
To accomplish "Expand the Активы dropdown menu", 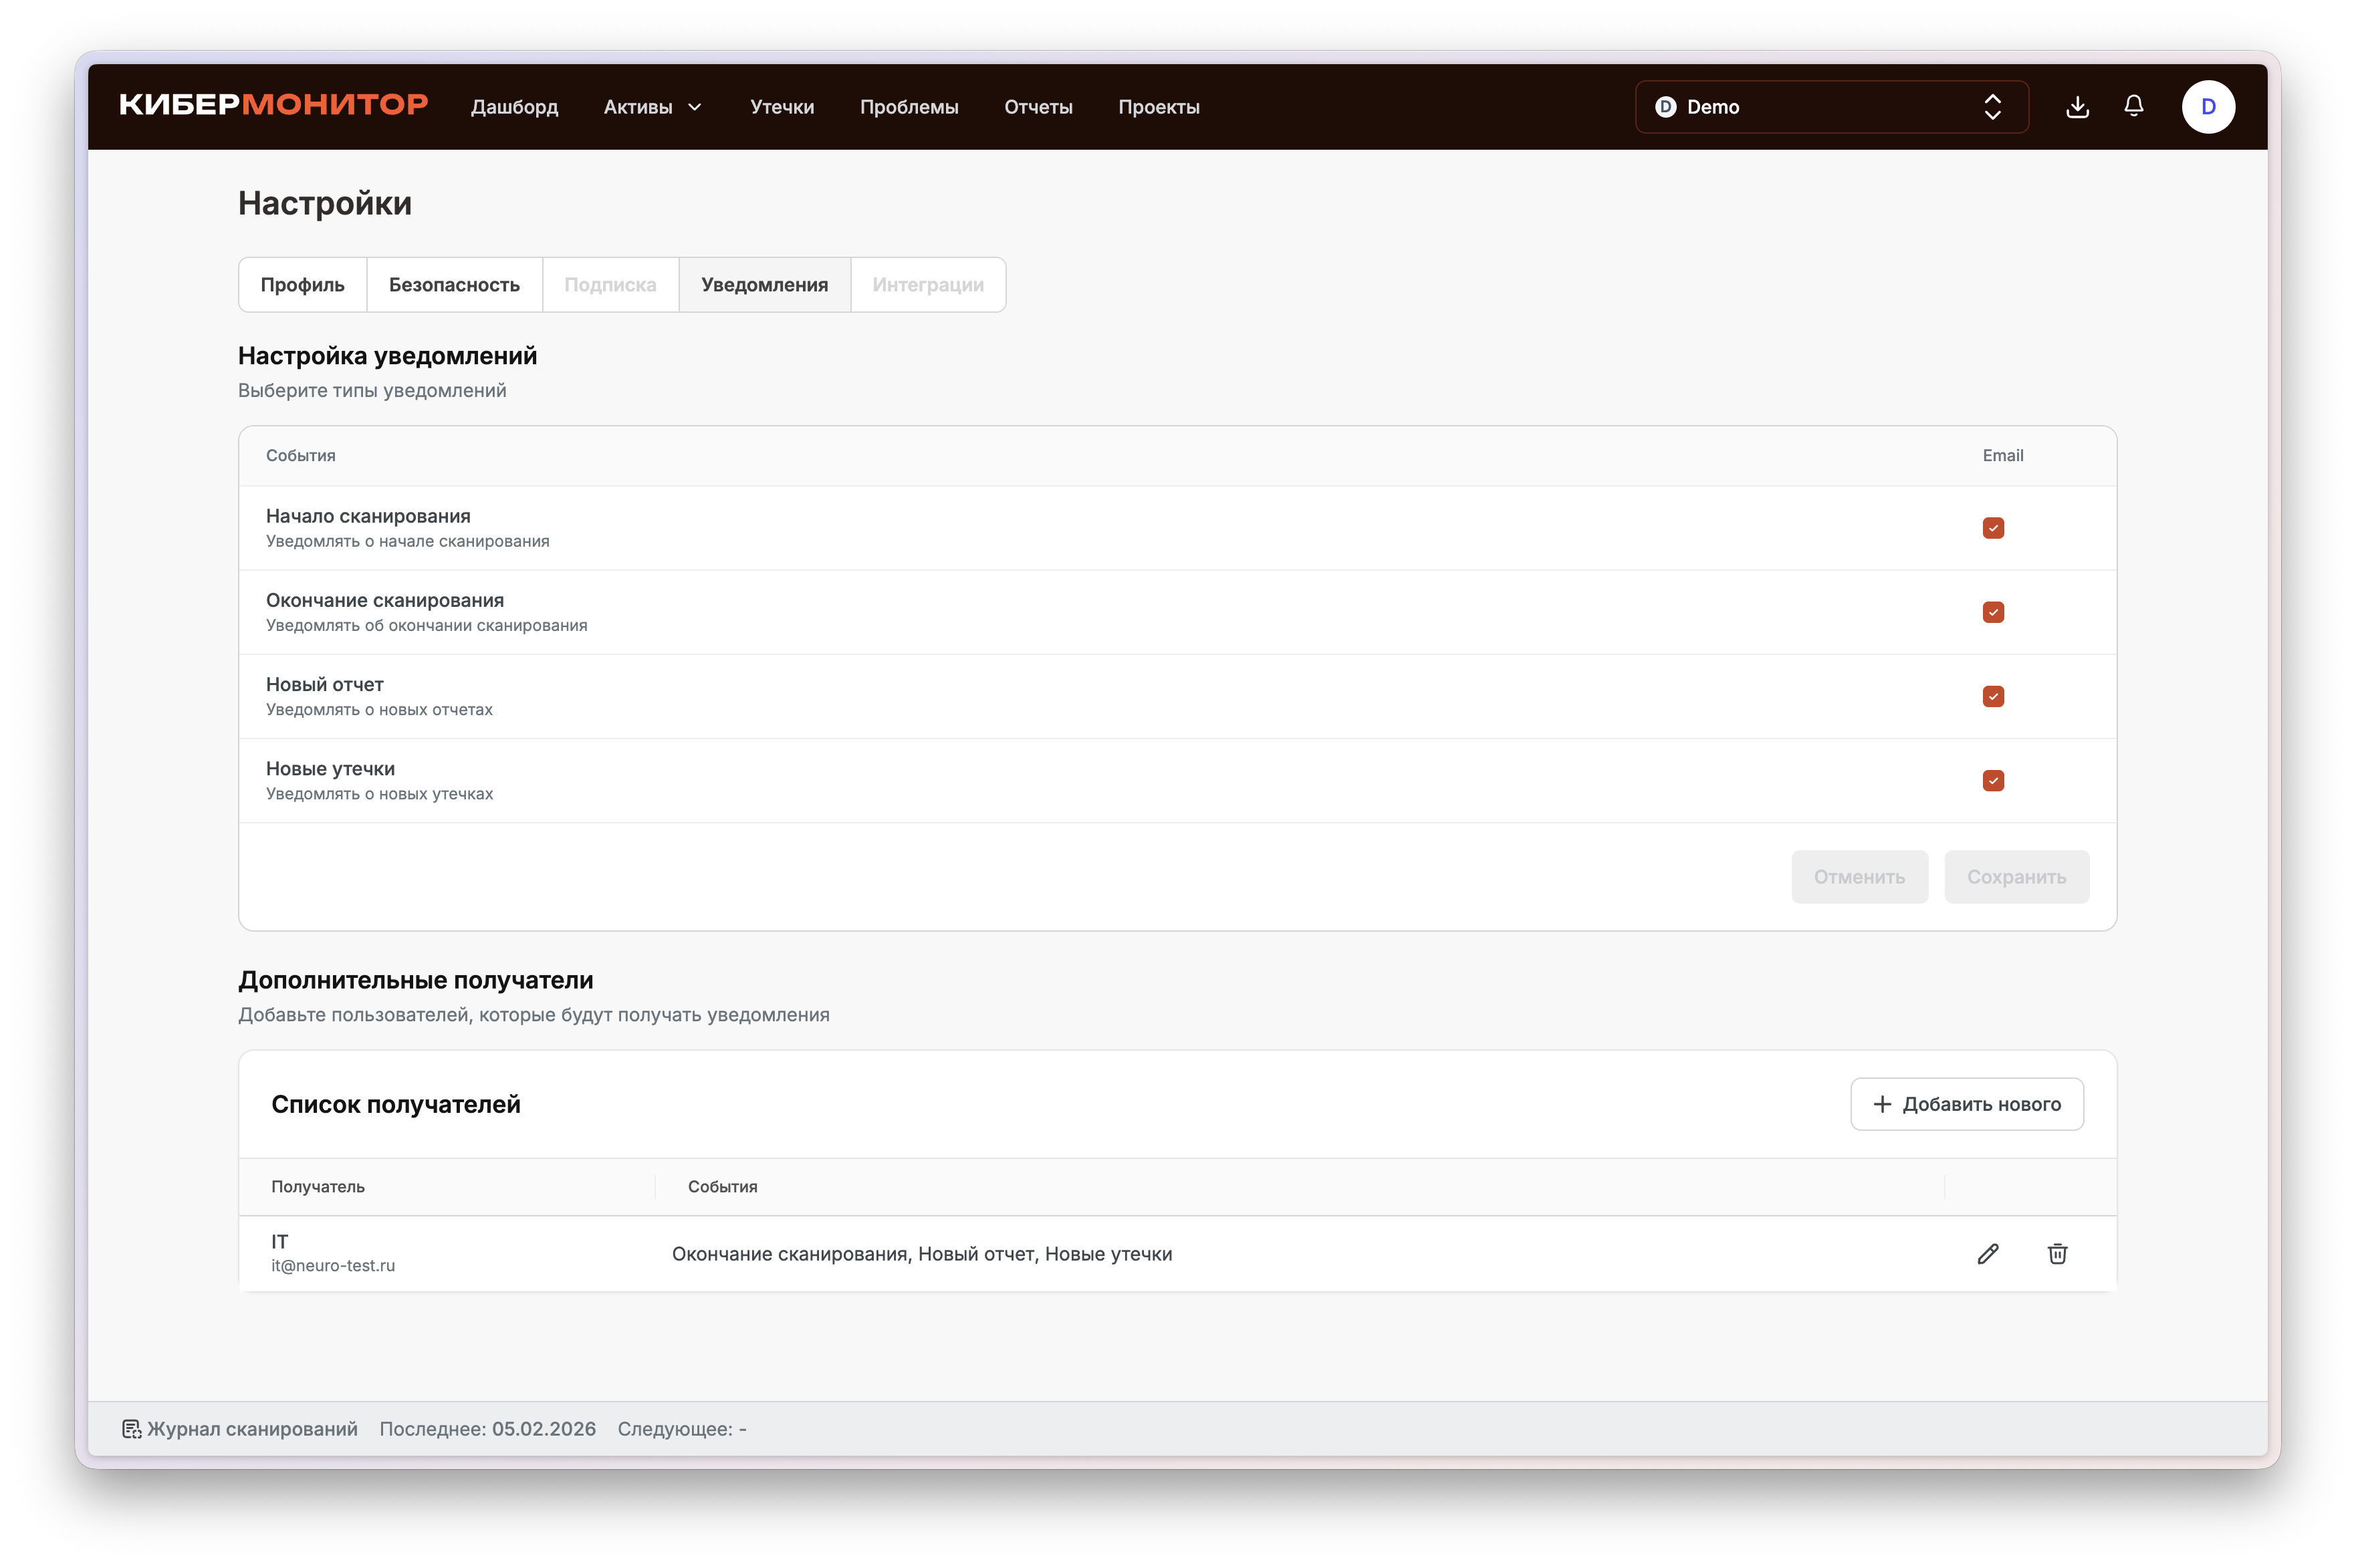I will [x=653, y=107].
